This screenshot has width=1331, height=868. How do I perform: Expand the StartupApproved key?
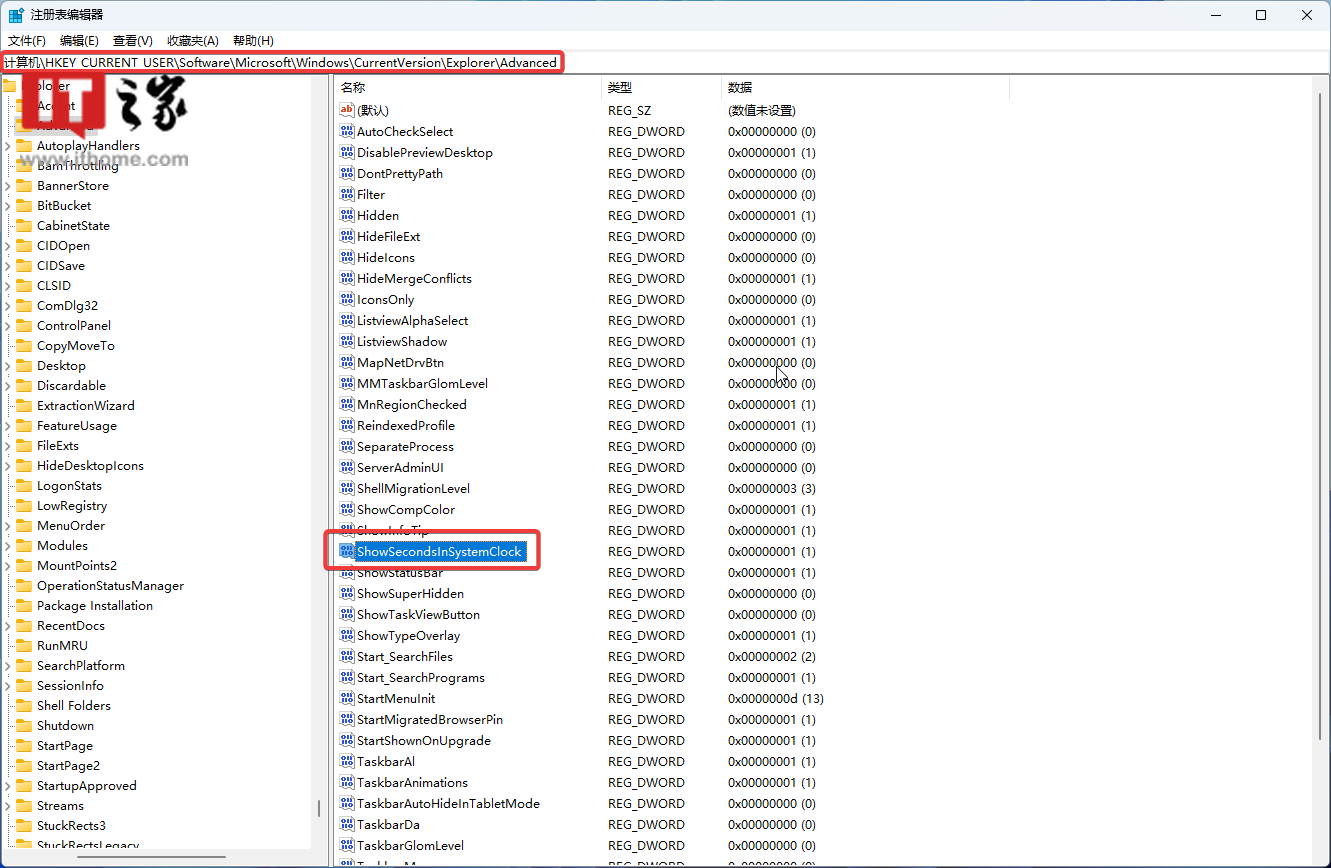coord(8,785)
